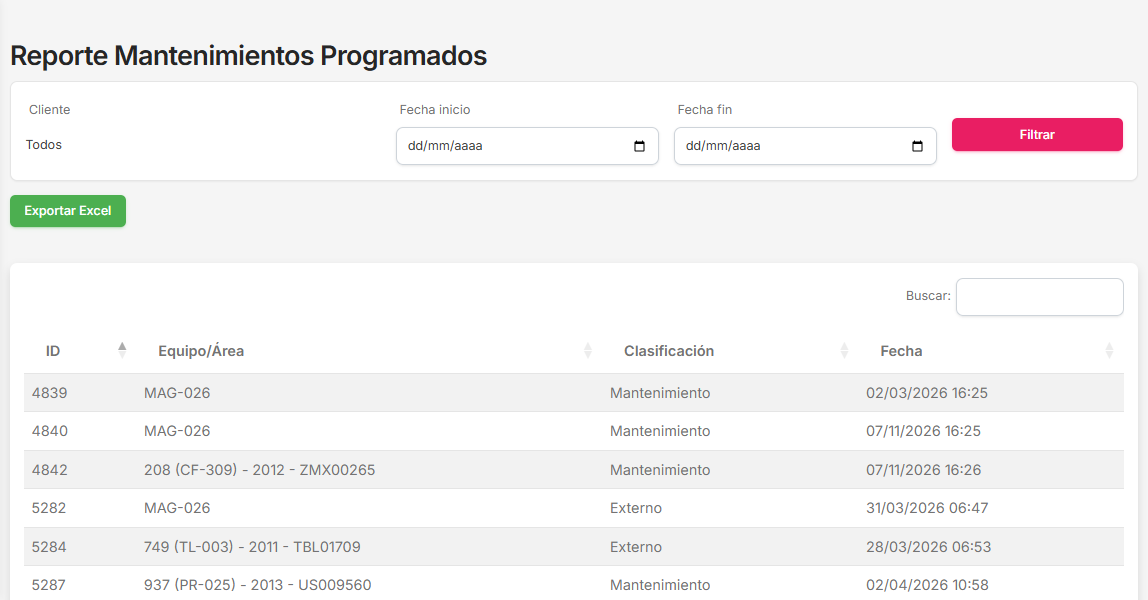Click the 749 (TL-003) - 2011 - TBL01709 row
Viewport: 1148px width, 600px height.
point(252,547)
